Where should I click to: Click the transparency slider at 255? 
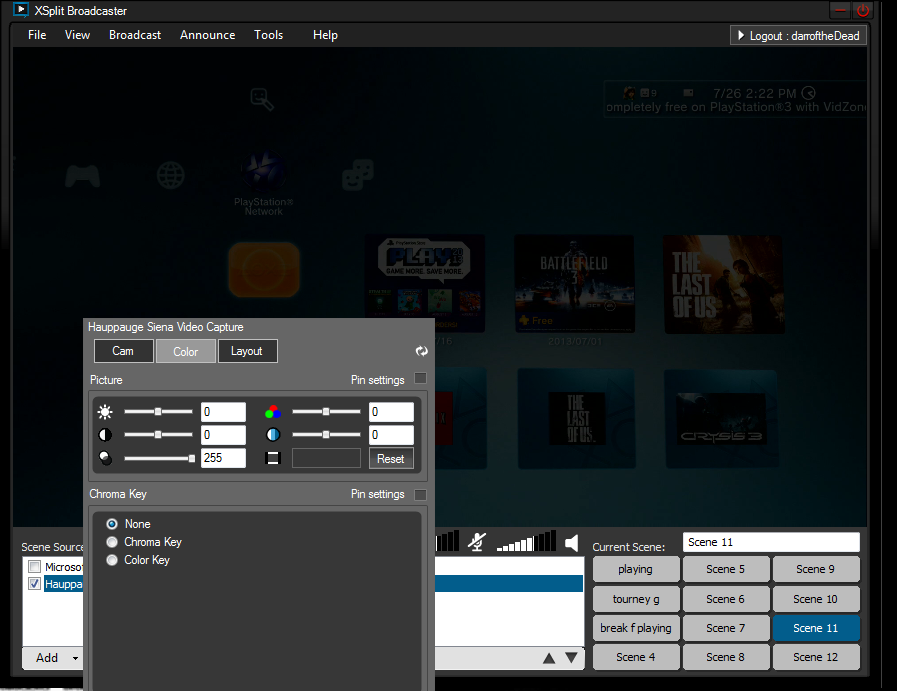[x=160, y=458]
